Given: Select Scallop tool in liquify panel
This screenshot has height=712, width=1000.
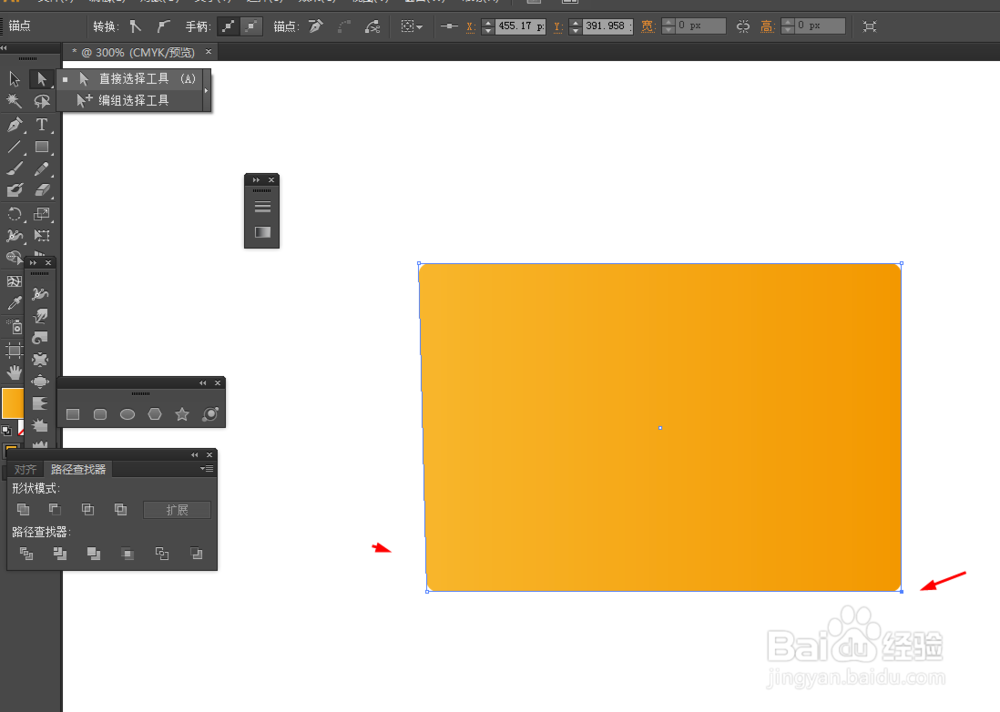Looking at the screenshot, I should pos(40,403).
